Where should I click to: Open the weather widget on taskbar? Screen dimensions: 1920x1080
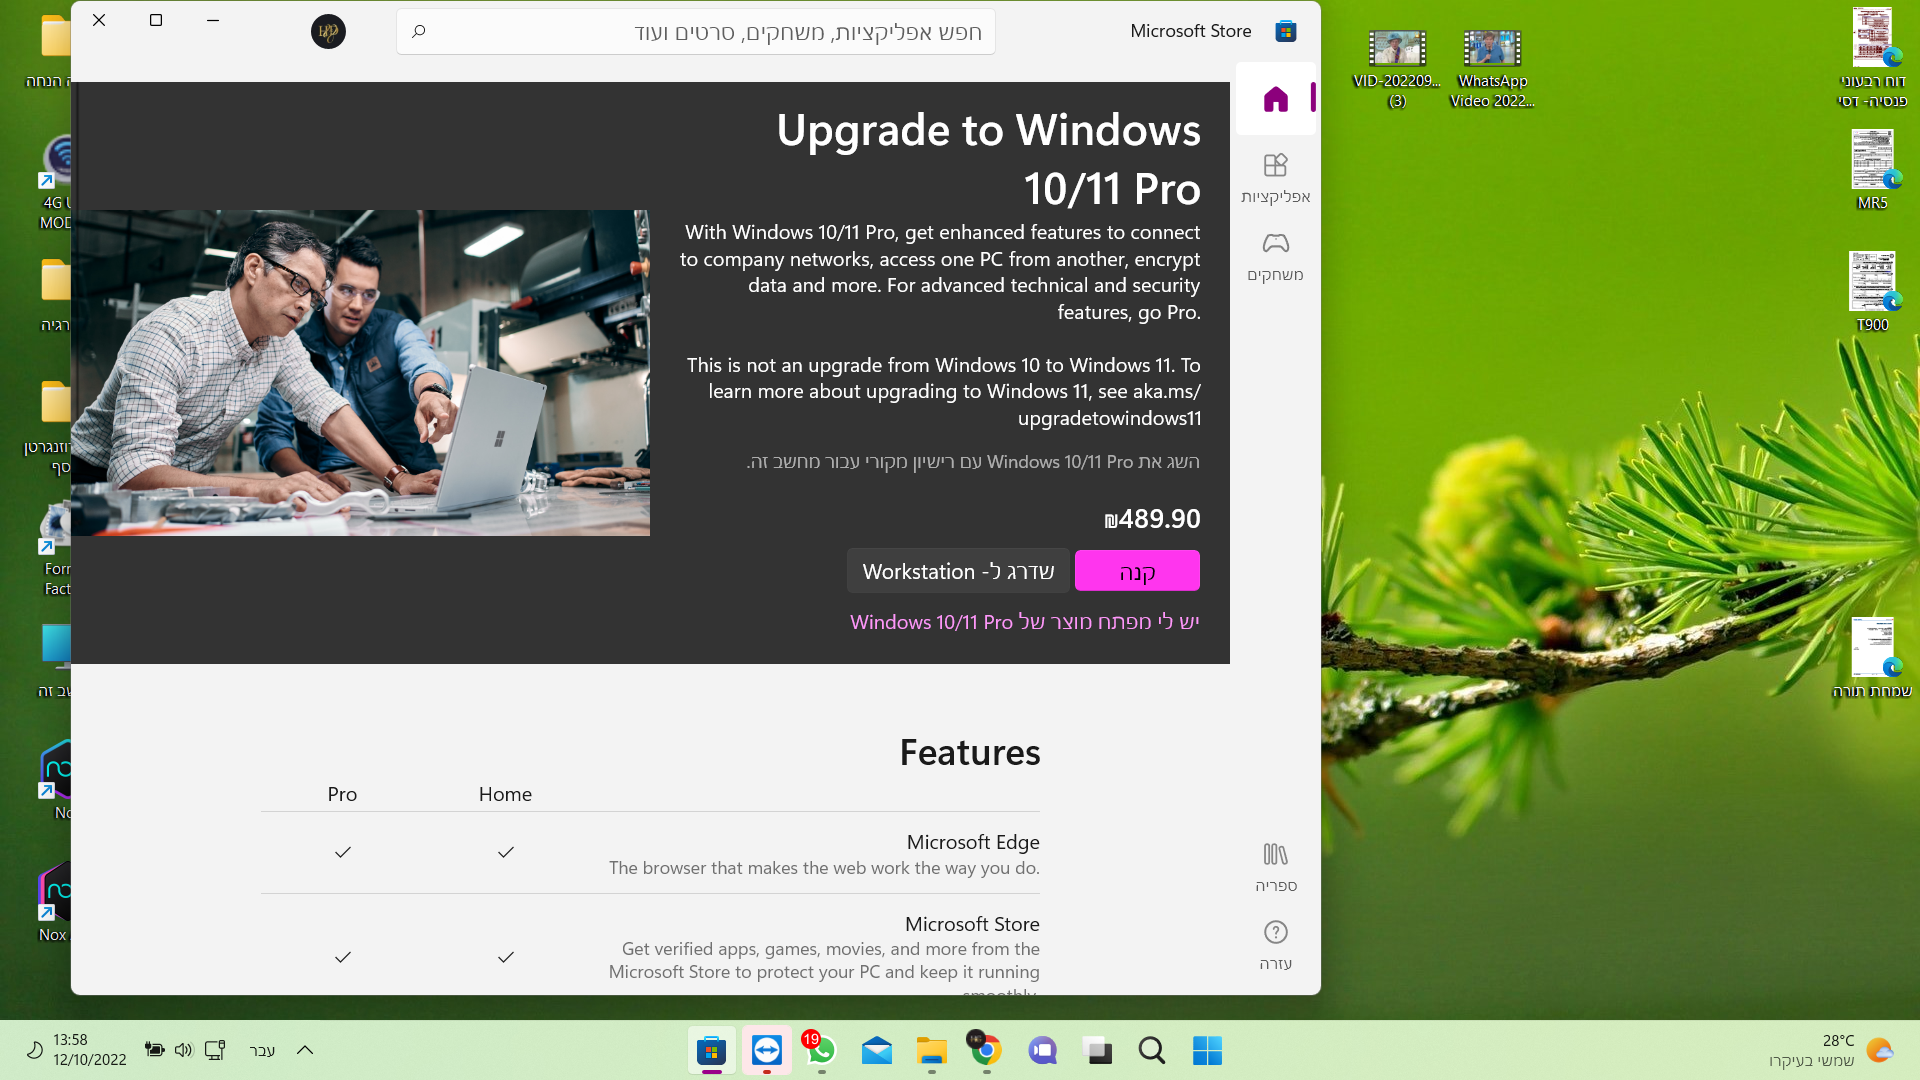coord(1830,1050)
